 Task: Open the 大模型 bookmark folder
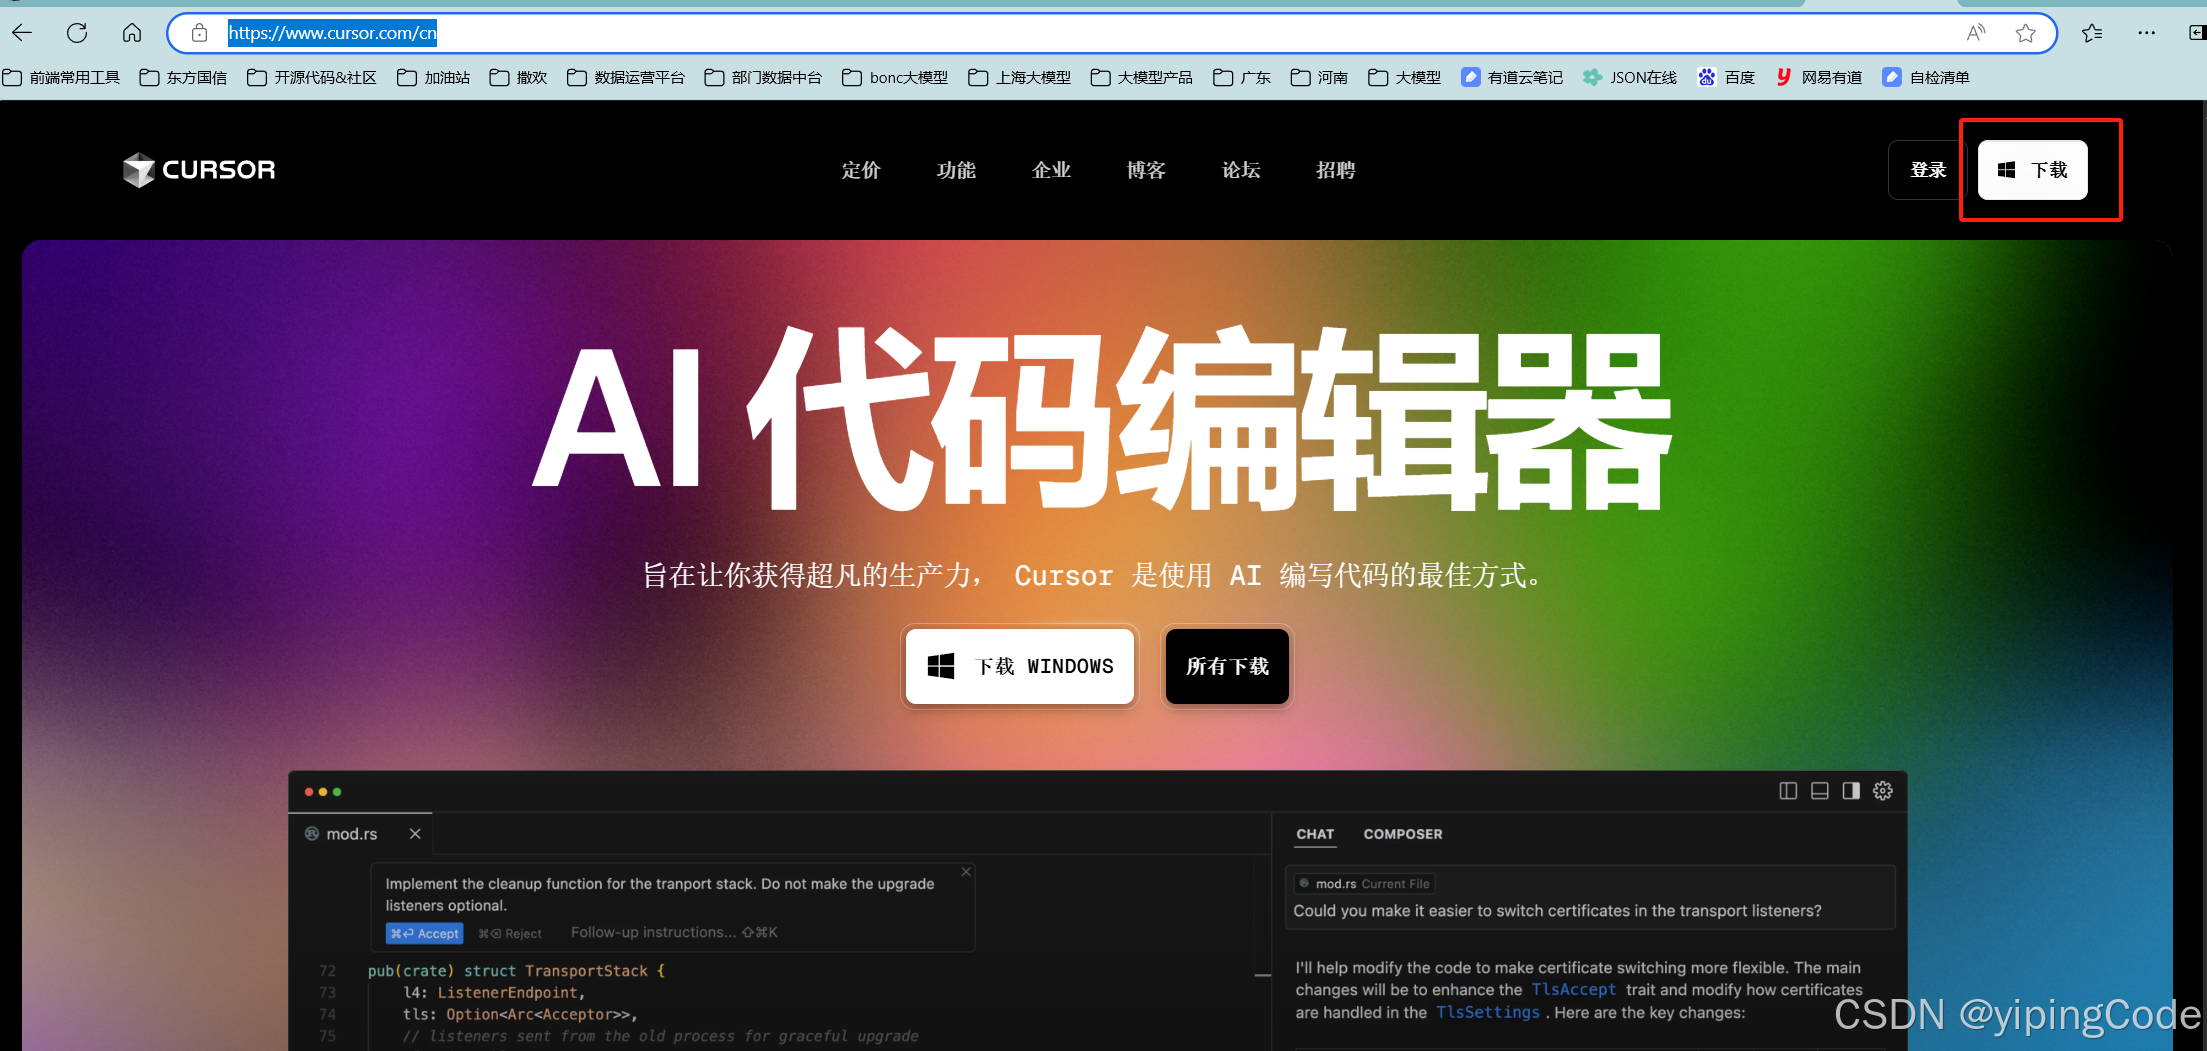click(1404, 77)
